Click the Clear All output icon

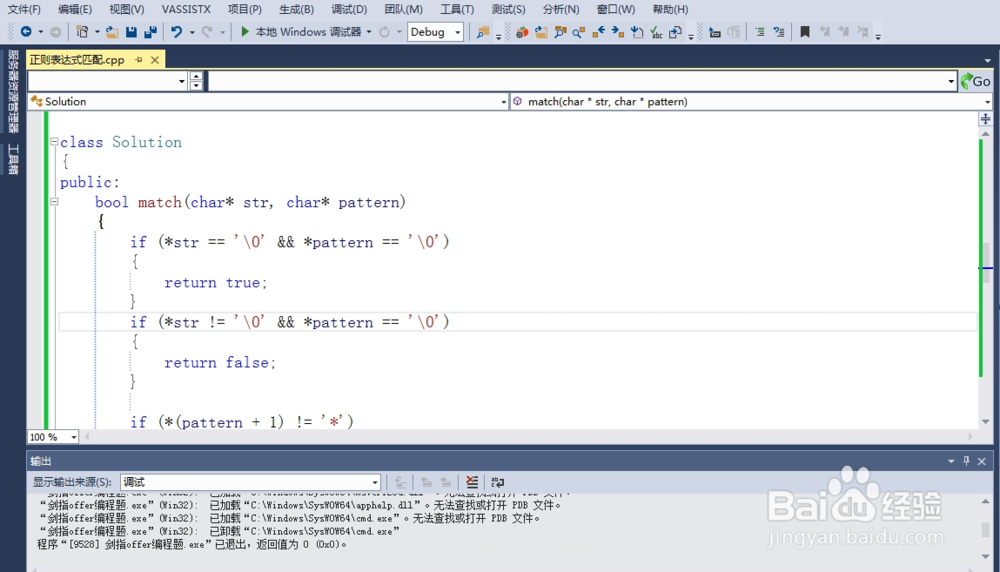point(472,482)
